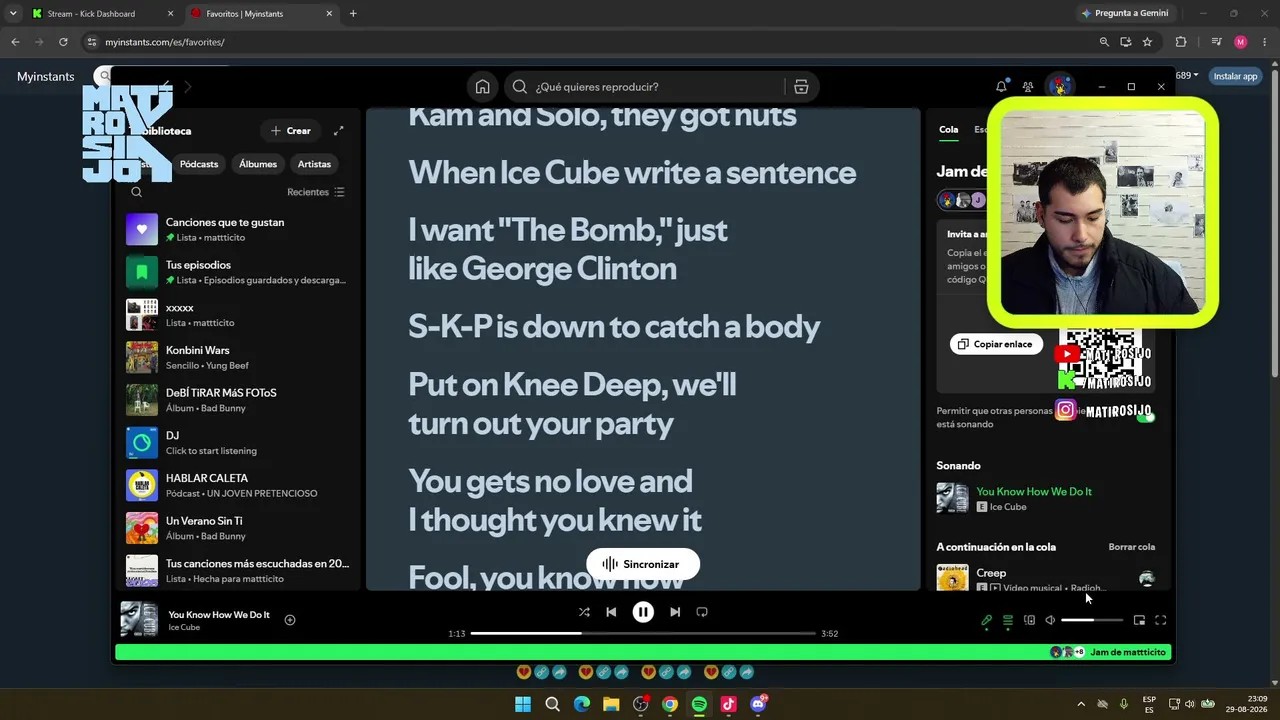Expand Your Library to full view
This screenshot has height=720, width=1280.
(339, 131)
